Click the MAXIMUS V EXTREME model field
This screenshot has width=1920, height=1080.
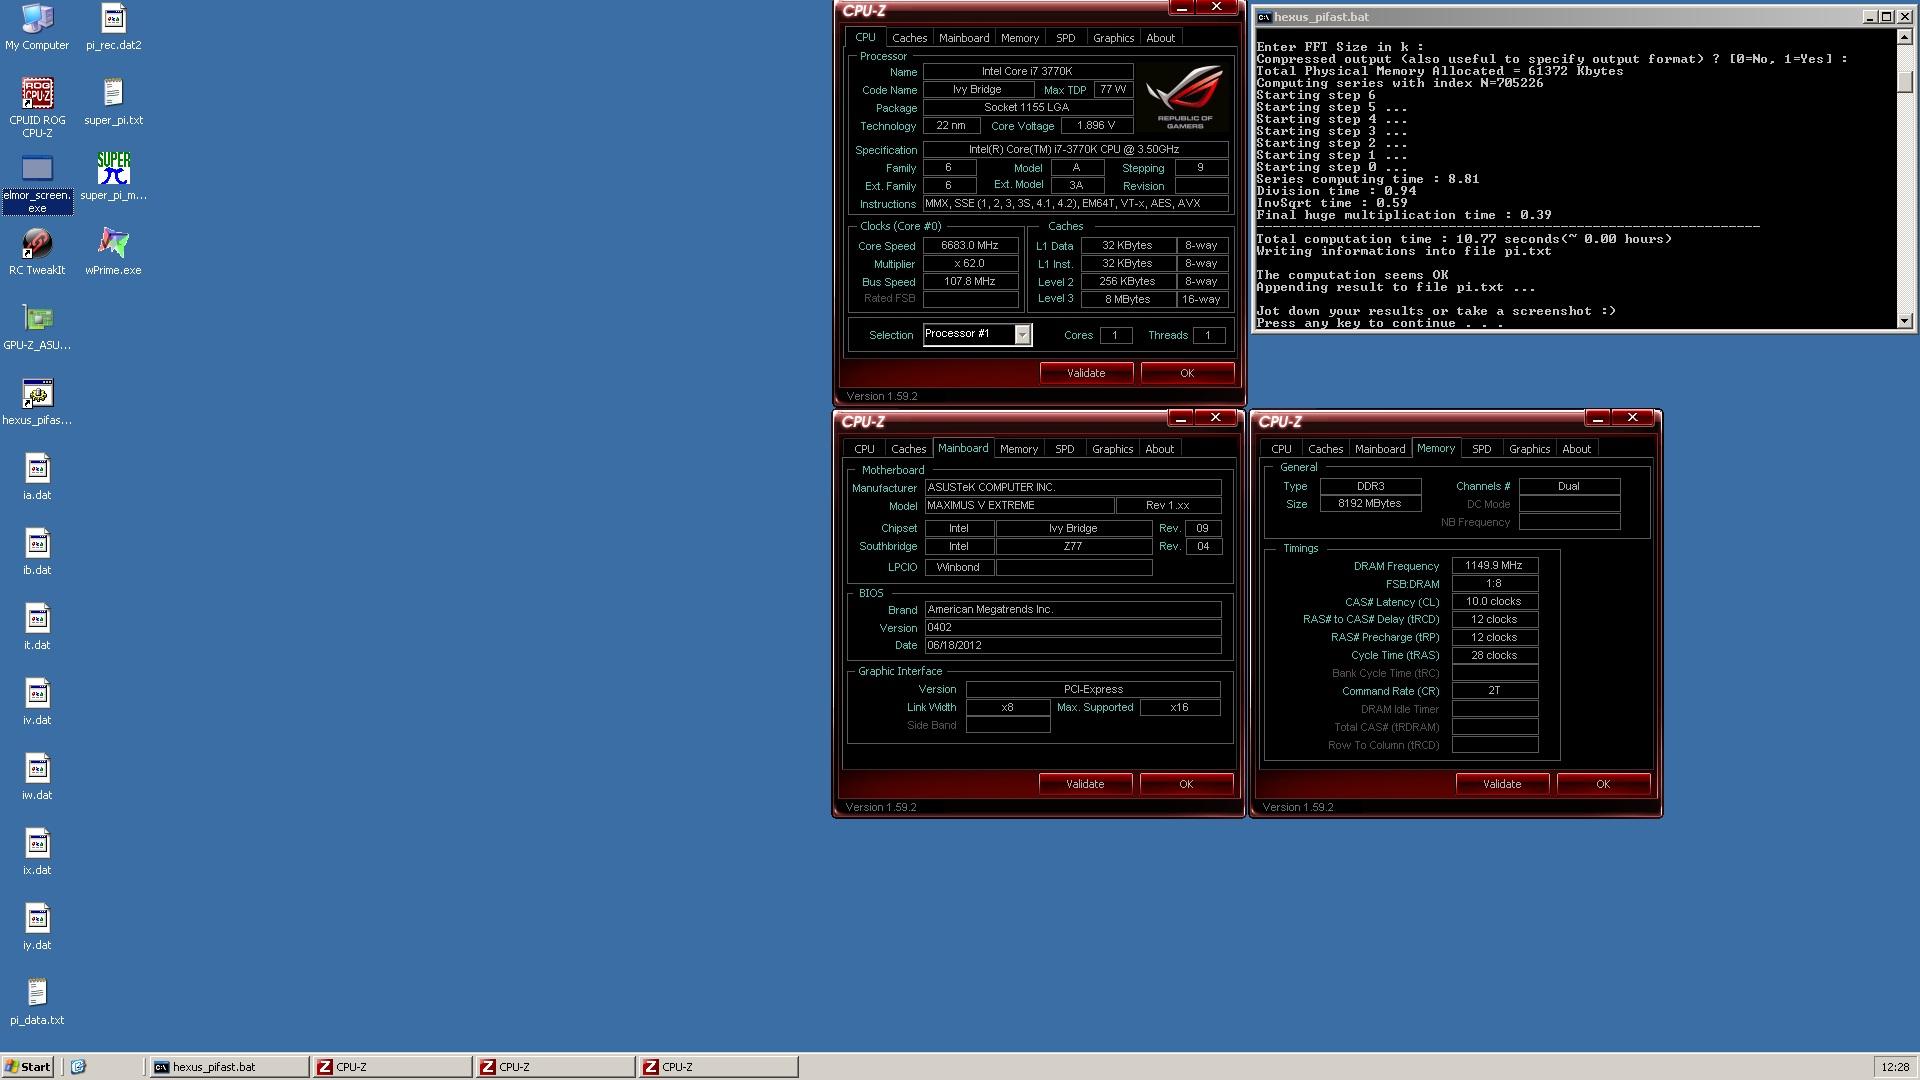(1019, 506)
